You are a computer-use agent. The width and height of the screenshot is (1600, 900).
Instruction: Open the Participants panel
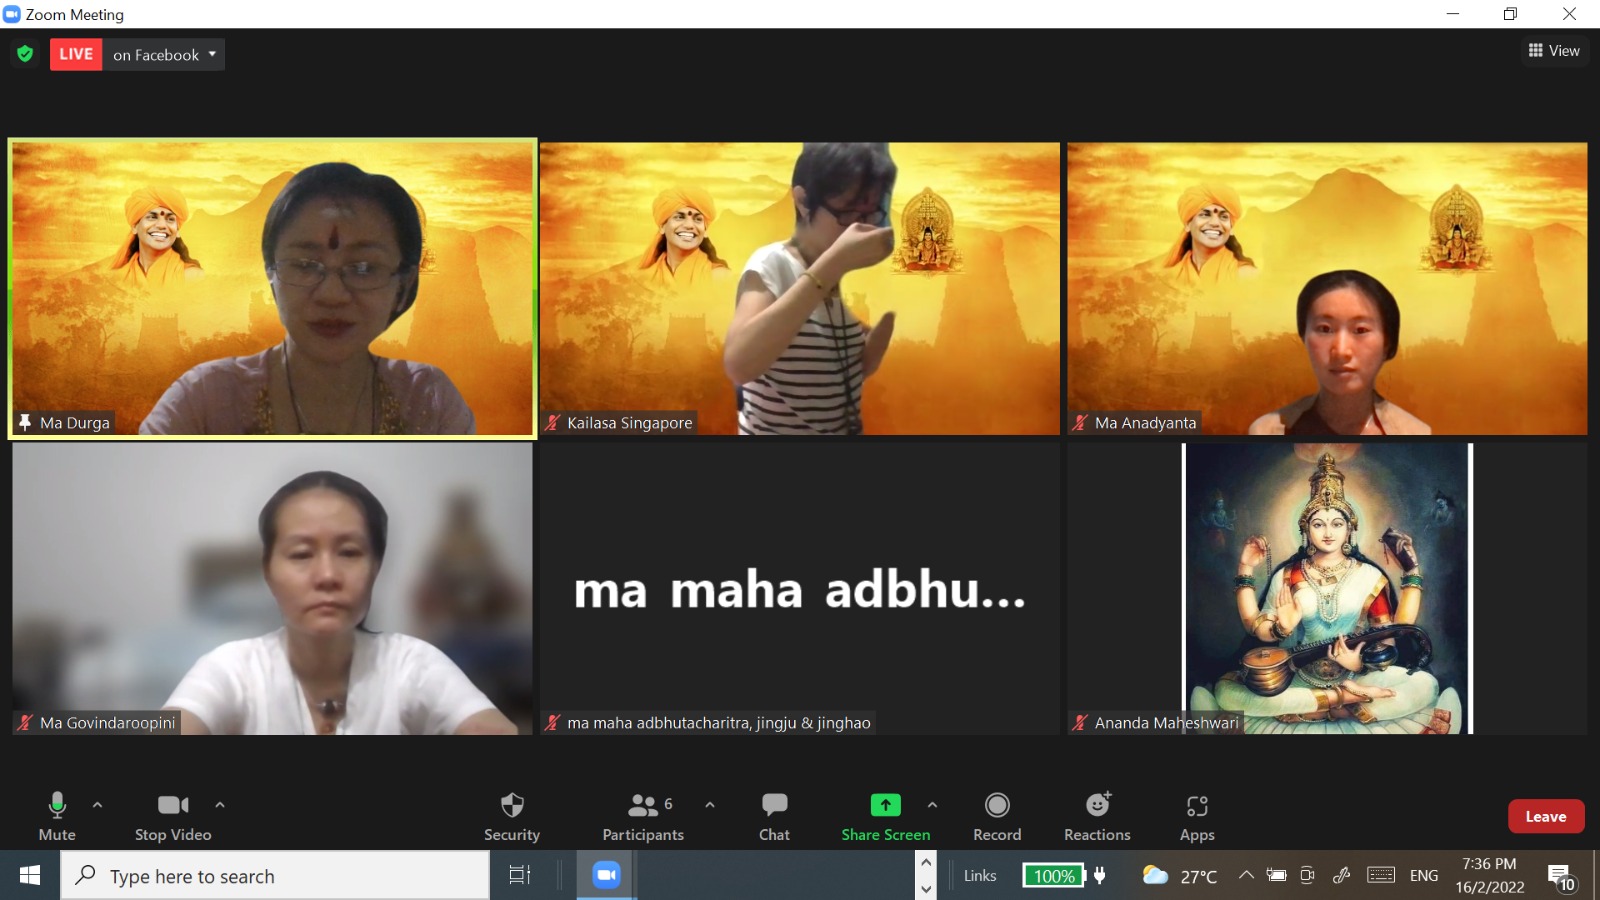[643, 815]
